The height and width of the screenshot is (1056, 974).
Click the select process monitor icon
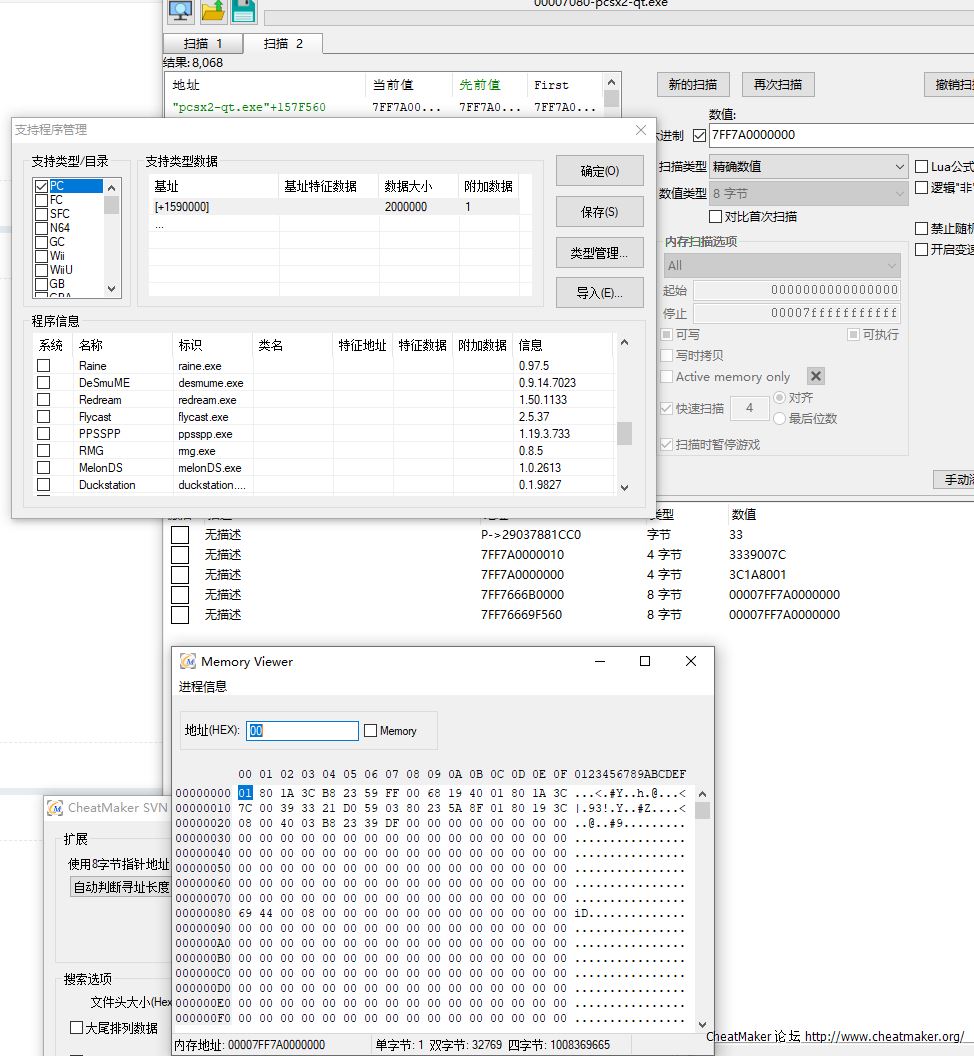click(x=180, y=11)
